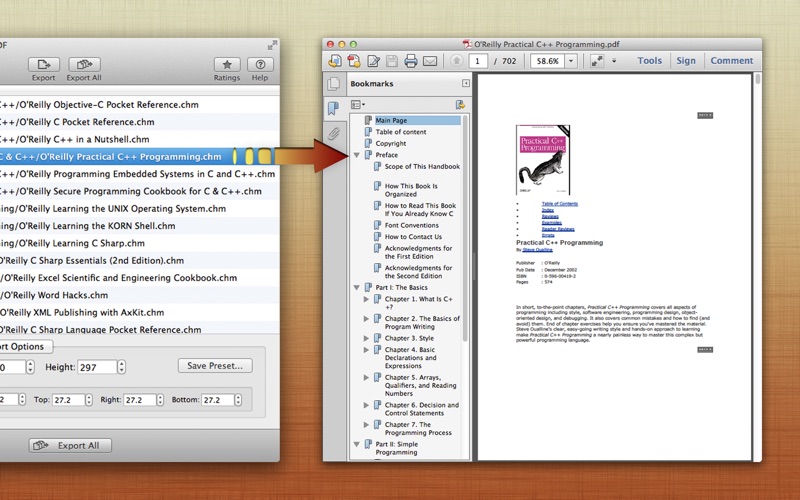The height and width of the screenshot is (500, 800).
Task: Select How to Contact Us bookmark
Action: click(x=413, y=237)
